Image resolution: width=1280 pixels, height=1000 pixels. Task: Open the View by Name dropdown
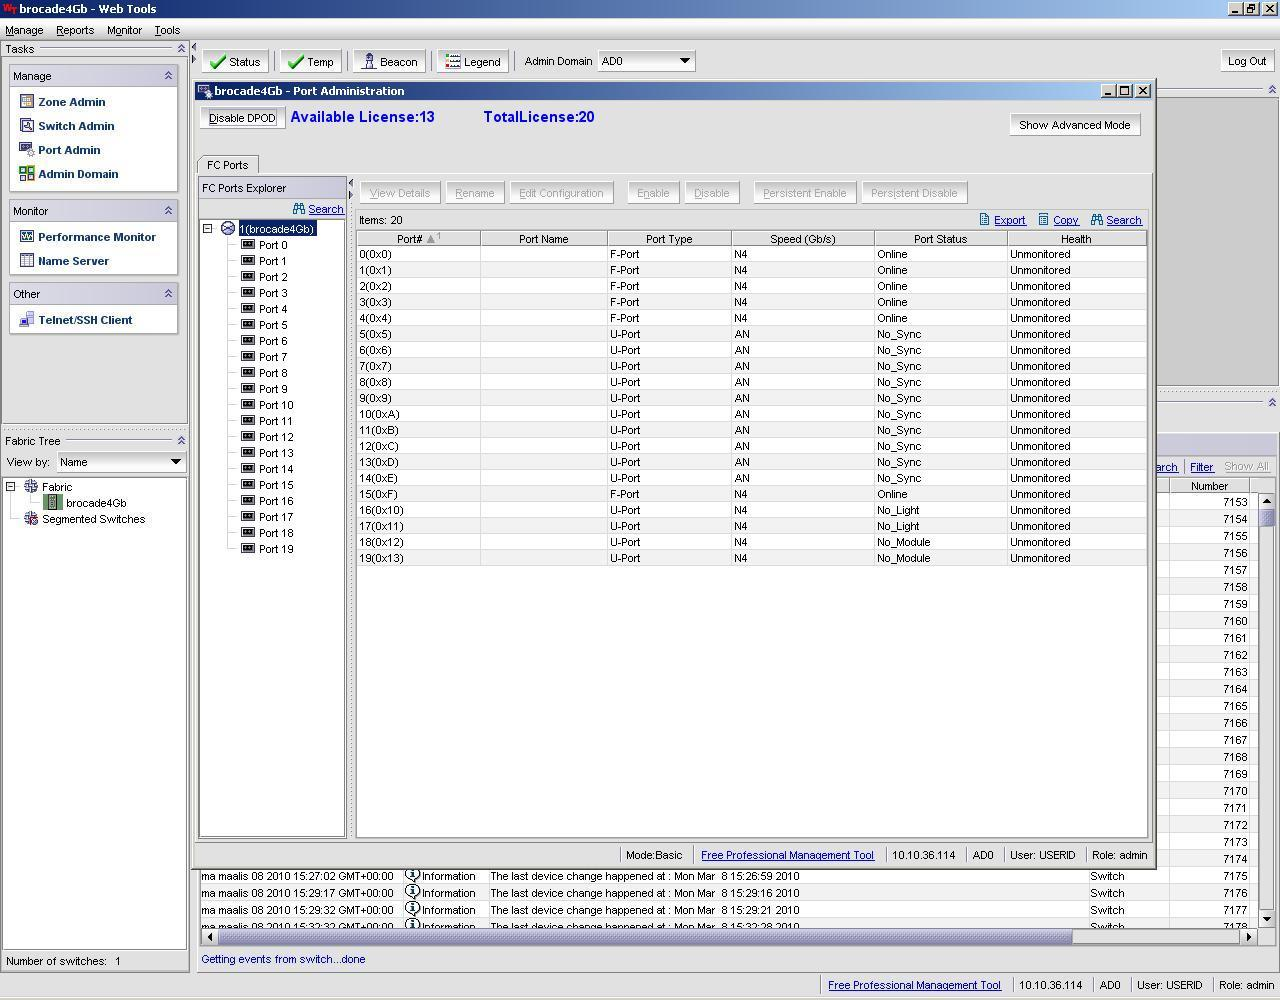(120, 461)
